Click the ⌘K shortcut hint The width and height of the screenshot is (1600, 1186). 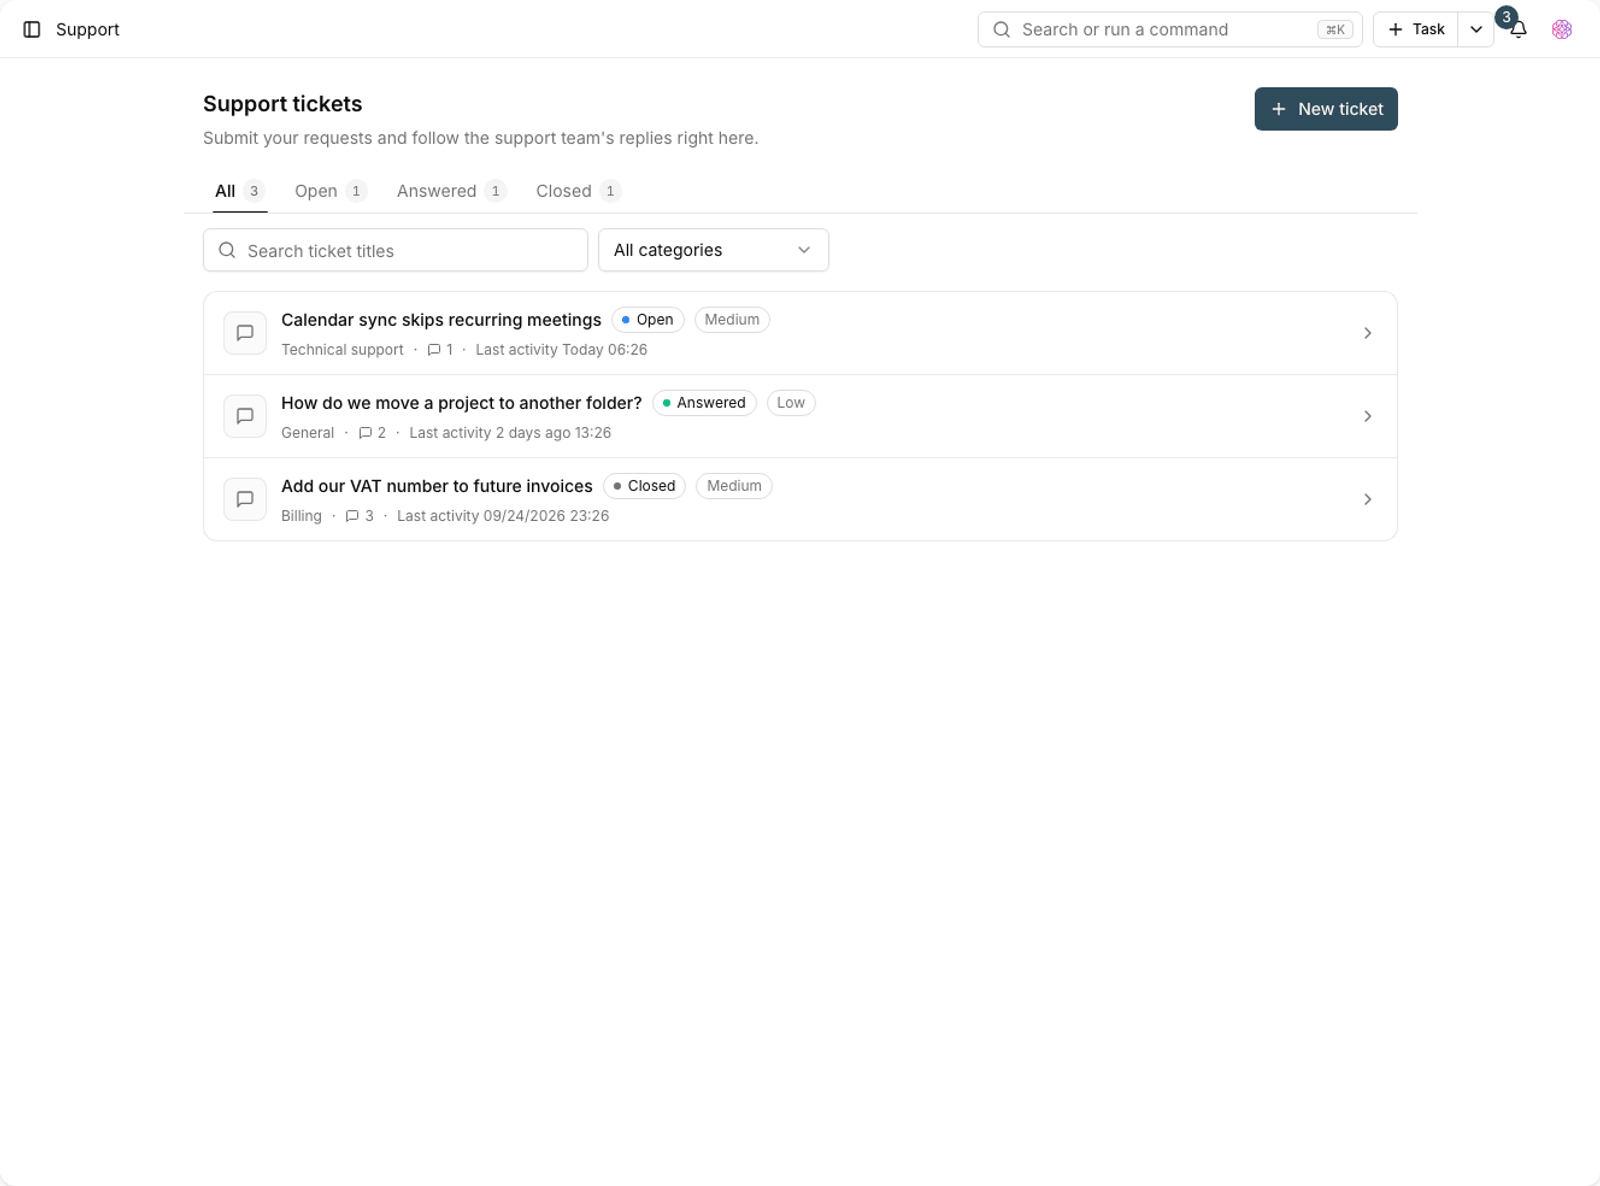1335,30
